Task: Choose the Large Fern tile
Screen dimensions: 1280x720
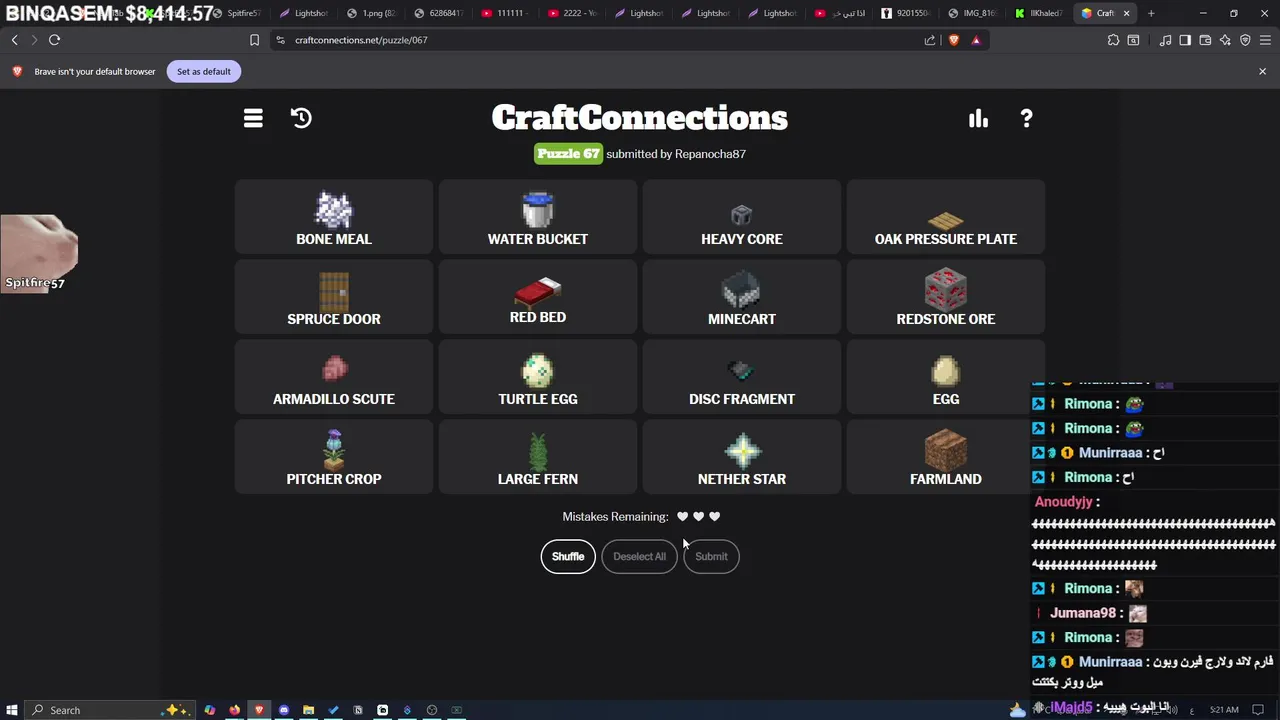Action: (x=538, y=457)
